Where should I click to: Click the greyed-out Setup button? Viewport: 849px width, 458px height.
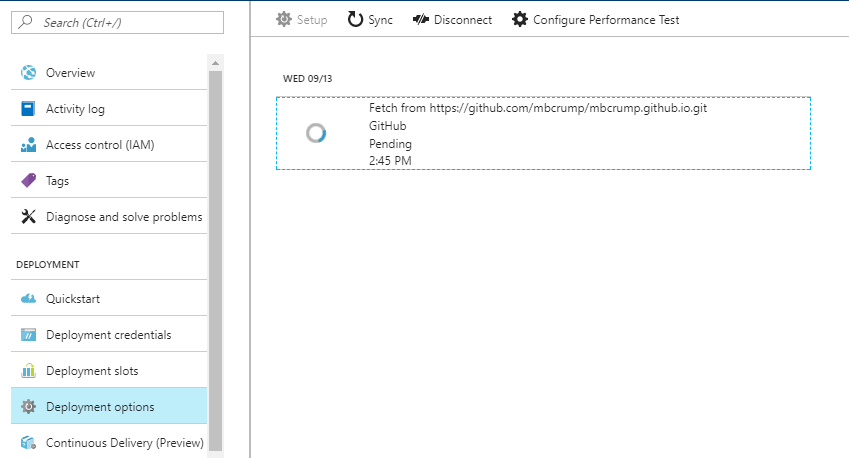pyautogui.click(x=302, y=20)
